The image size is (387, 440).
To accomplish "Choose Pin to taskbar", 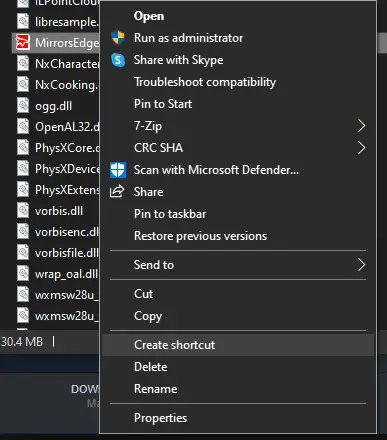I will (238, 214).
